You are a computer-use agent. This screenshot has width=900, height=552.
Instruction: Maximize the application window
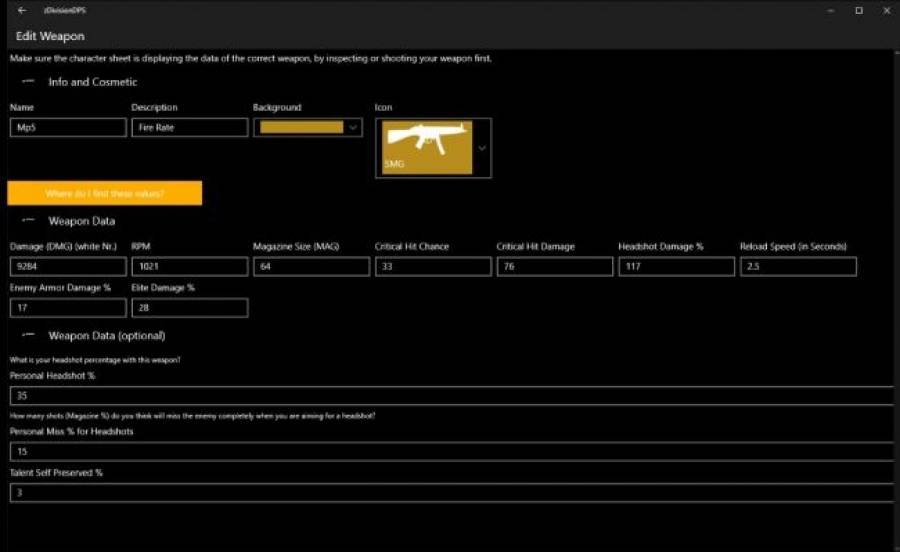[858, 10]
